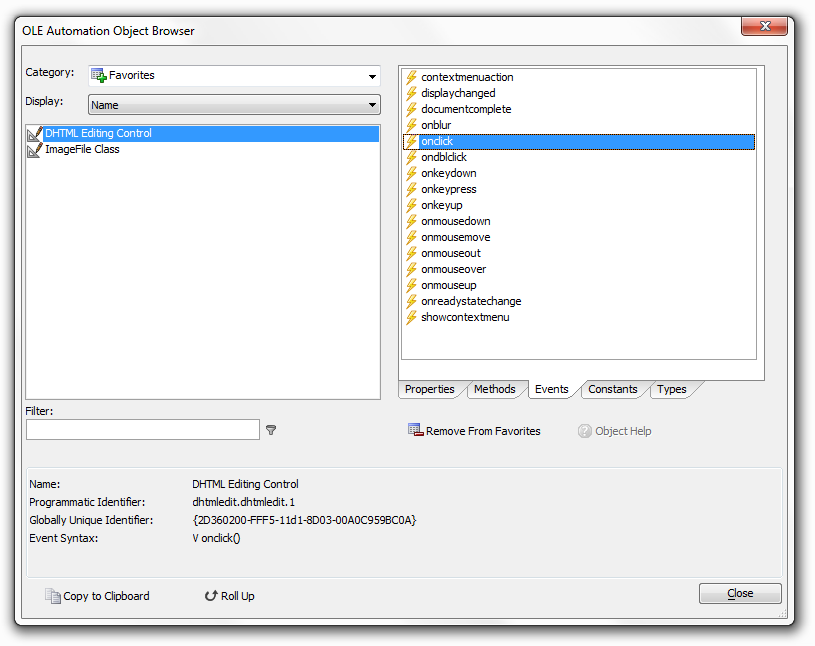815x646 pixels.
Task: Open the Display dropdown showing Name
Action: click(x=234, y=105)
